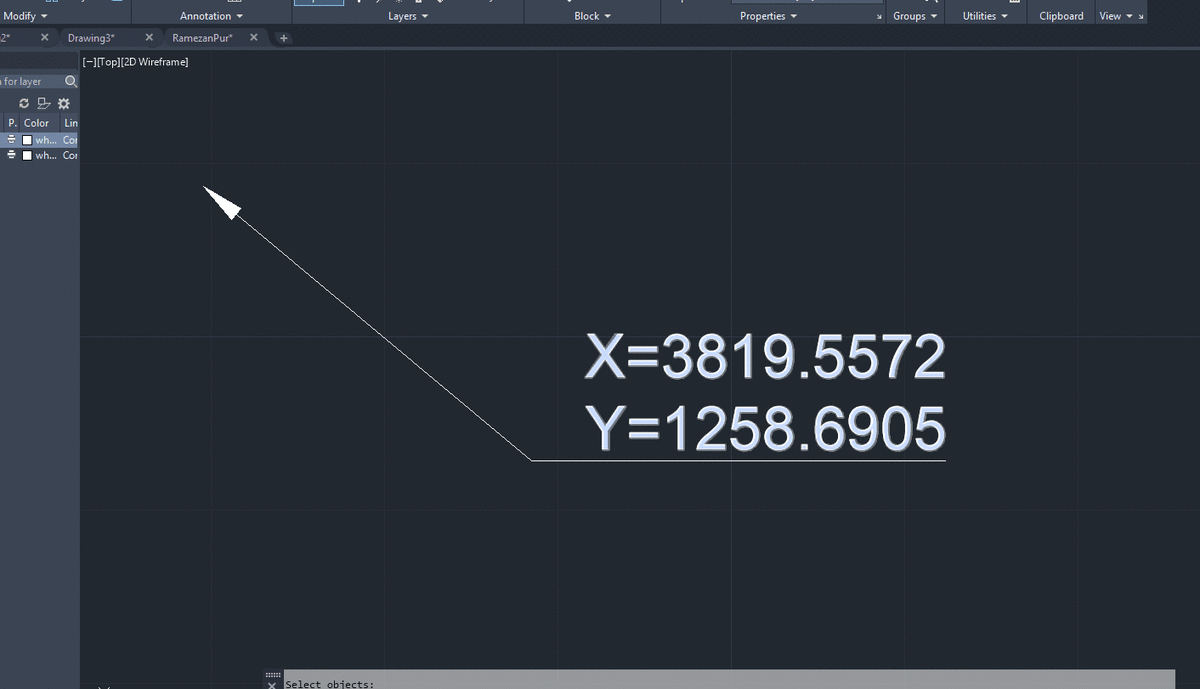1200x689 pixels.
Task: Click in the Select objects command line
Action: (729, 680)
